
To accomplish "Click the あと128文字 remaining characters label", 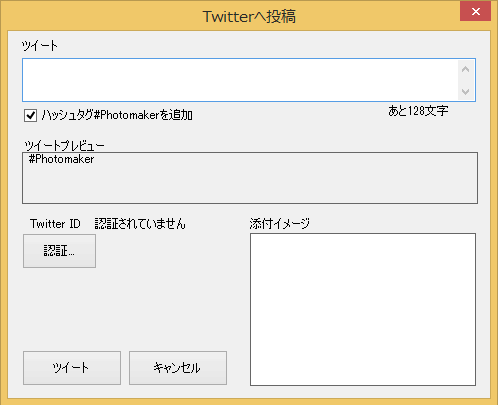I will coord(418,111).
